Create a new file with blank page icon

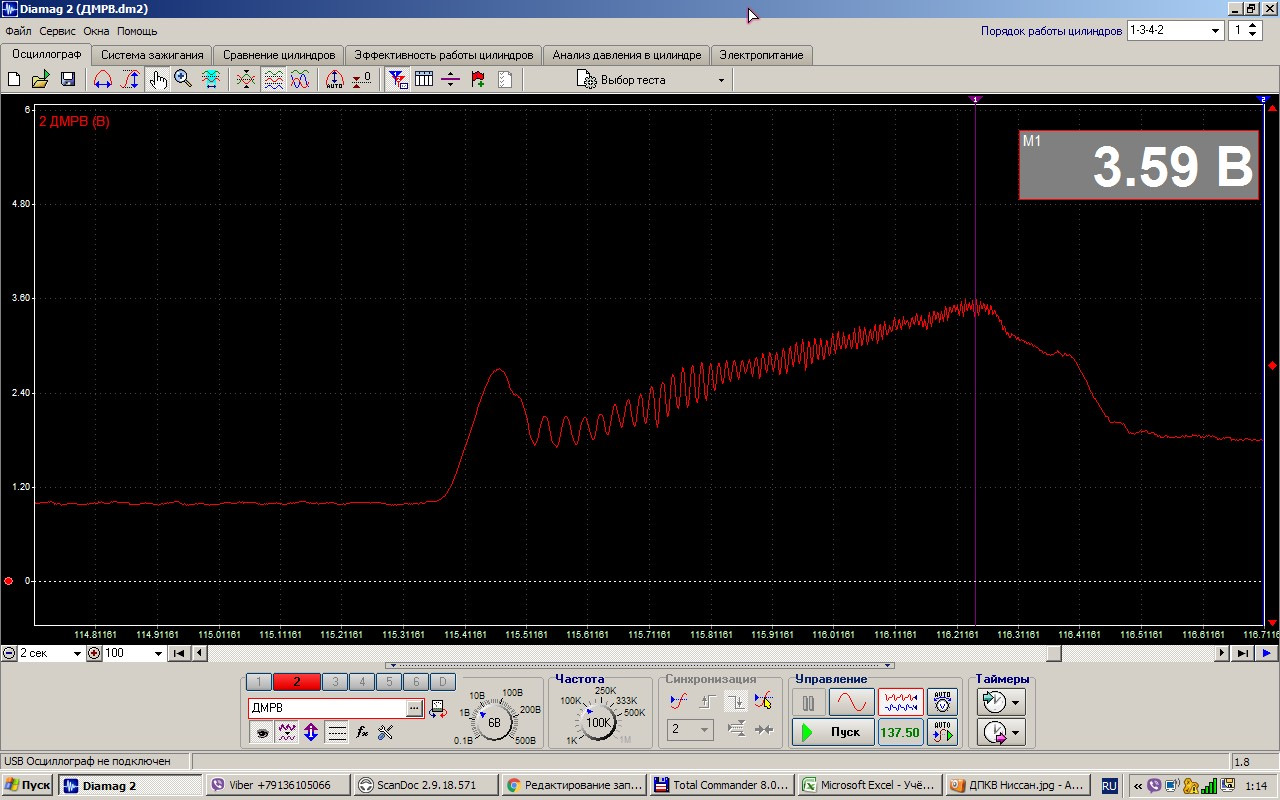[14, 79]
